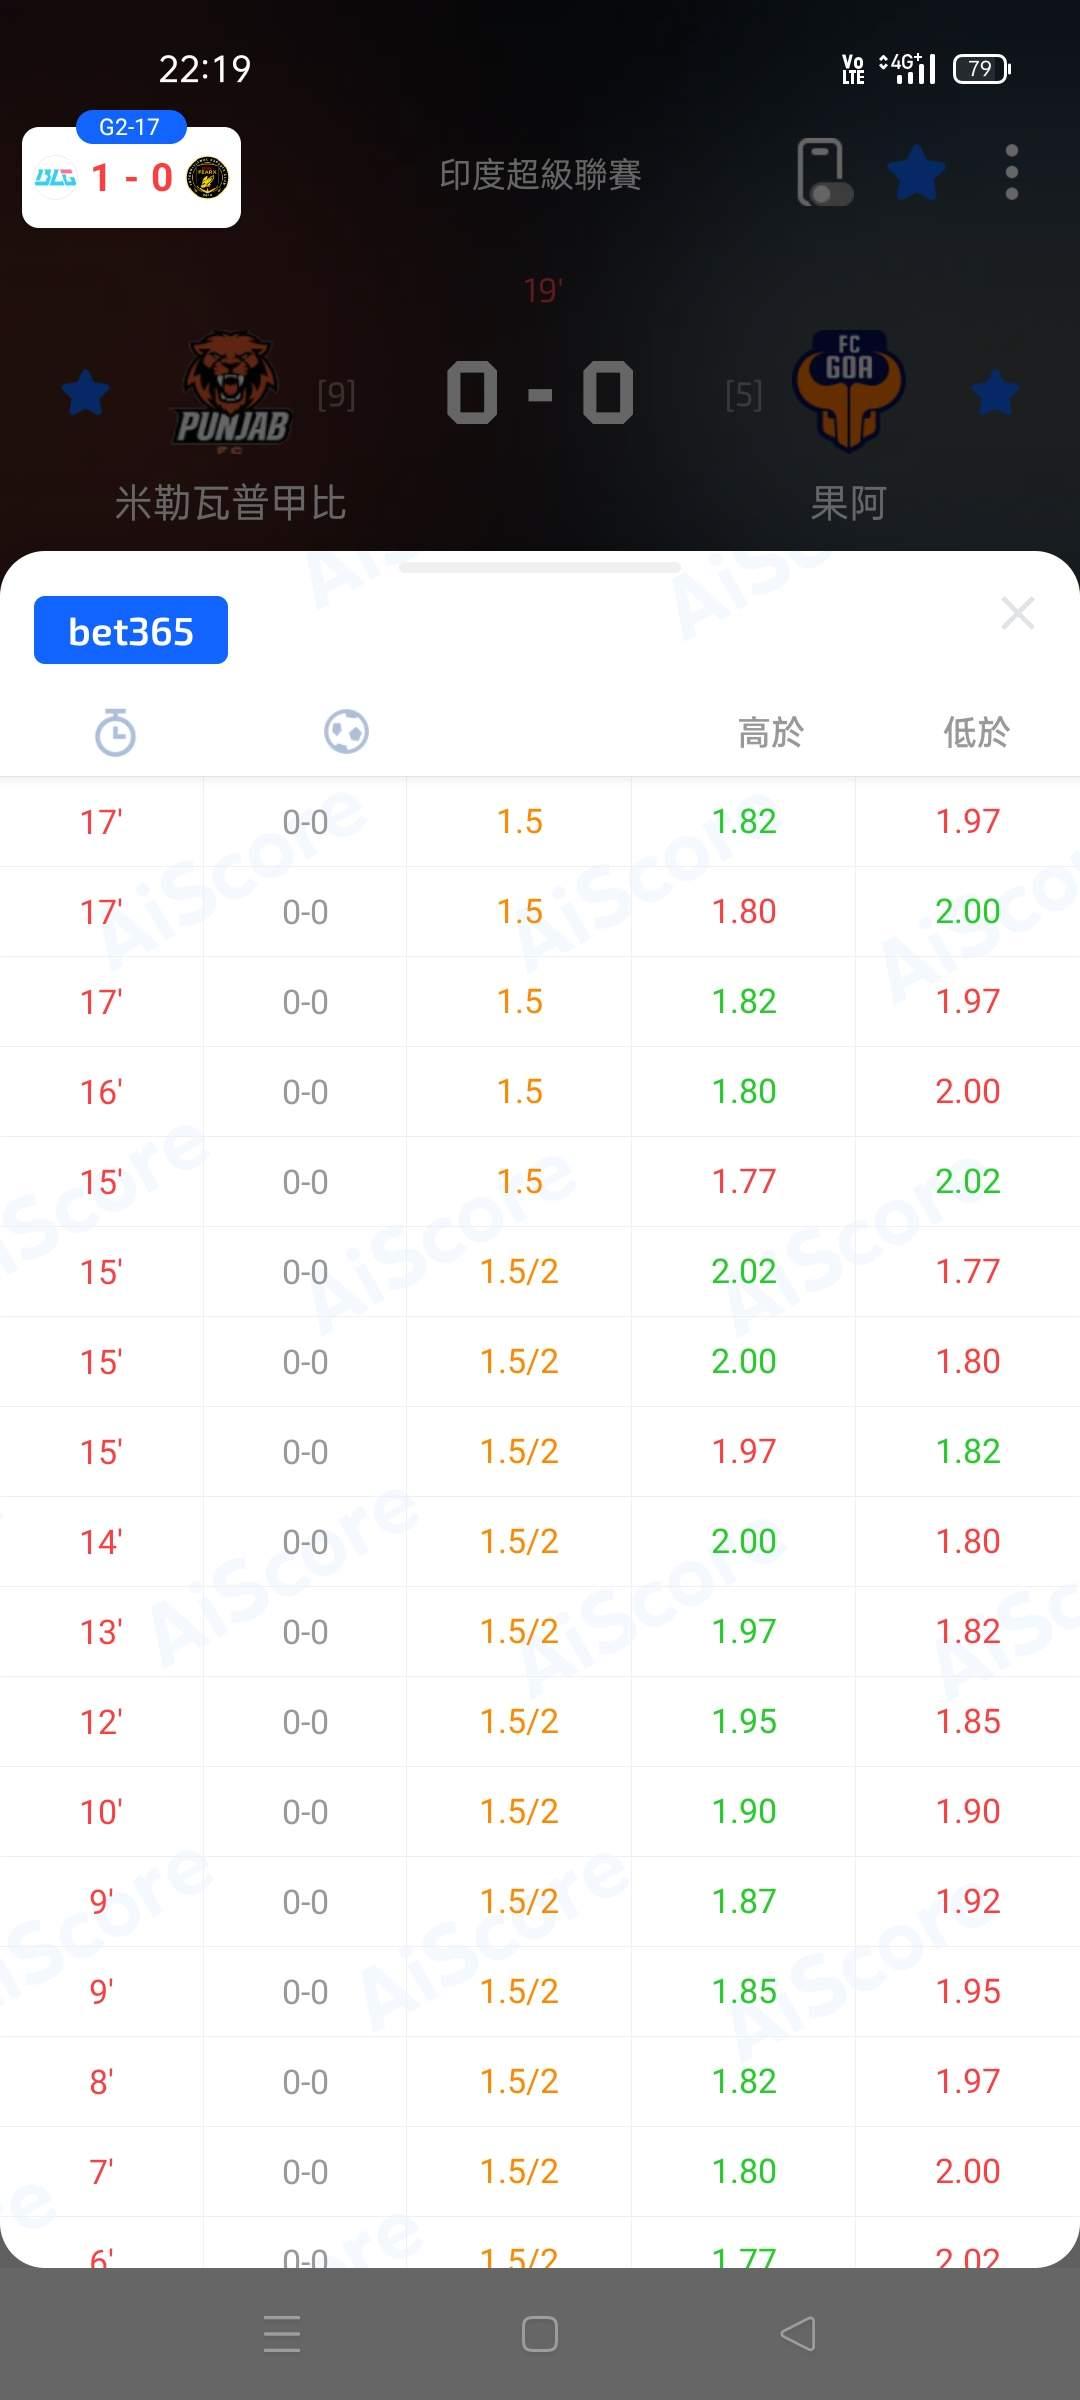This screenshot has width=1080, height=2400.
Task: Tap the 2.00 under odds in 16' row
Action: (967, 1091)
